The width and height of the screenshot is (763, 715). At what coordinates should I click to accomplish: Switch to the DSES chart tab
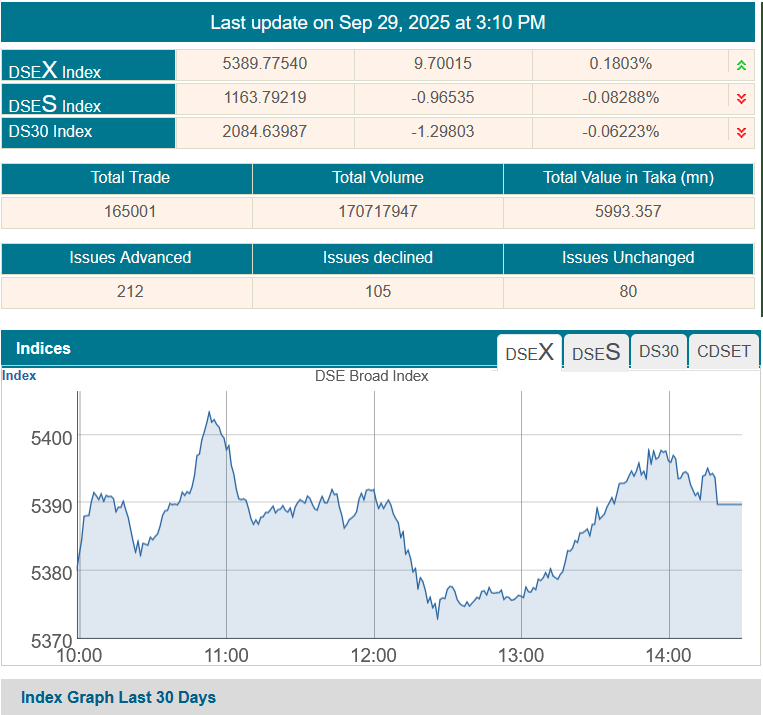click(596, 352)
